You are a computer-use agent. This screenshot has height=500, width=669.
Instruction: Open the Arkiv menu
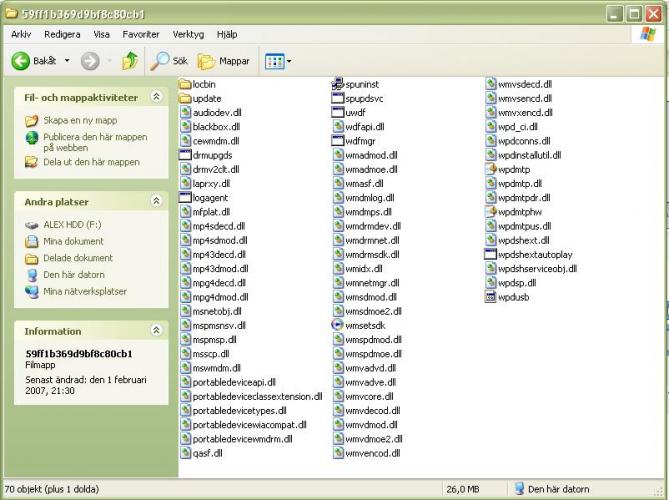[21, 33]
